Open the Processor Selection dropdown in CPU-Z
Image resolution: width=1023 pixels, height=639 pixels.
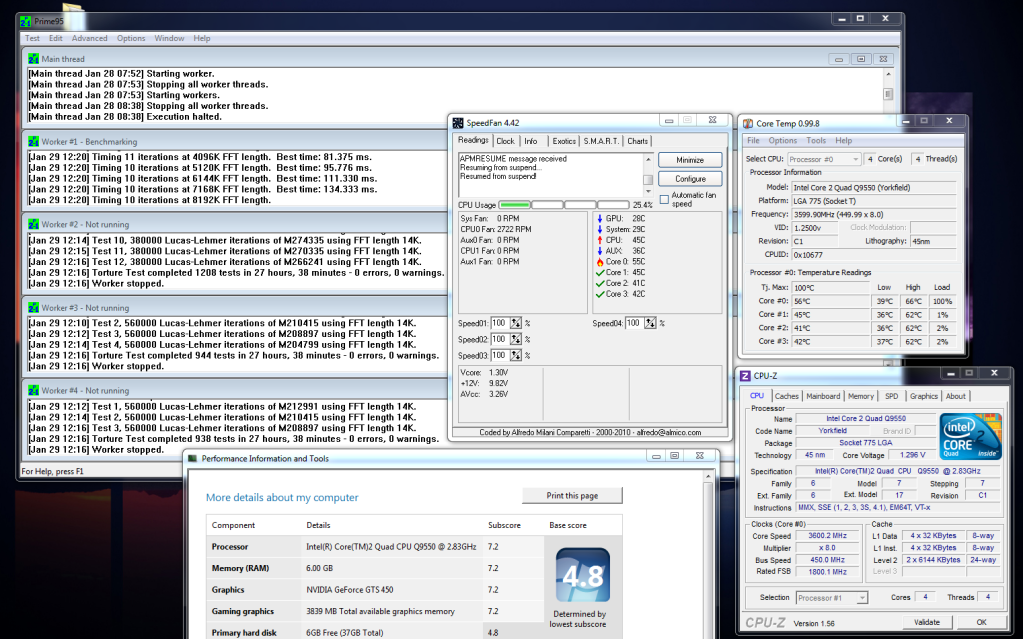click(832, 598)
